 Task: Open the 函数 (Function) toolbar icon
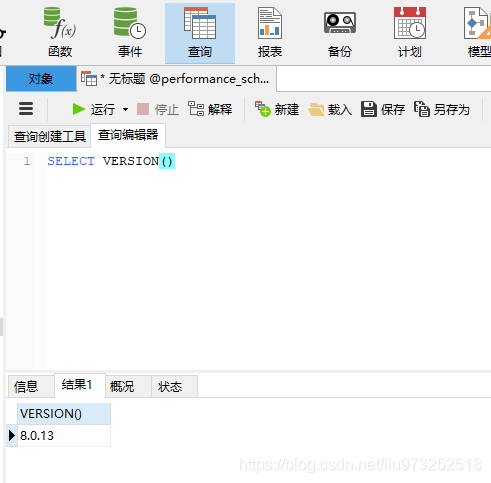click(60, 33)
